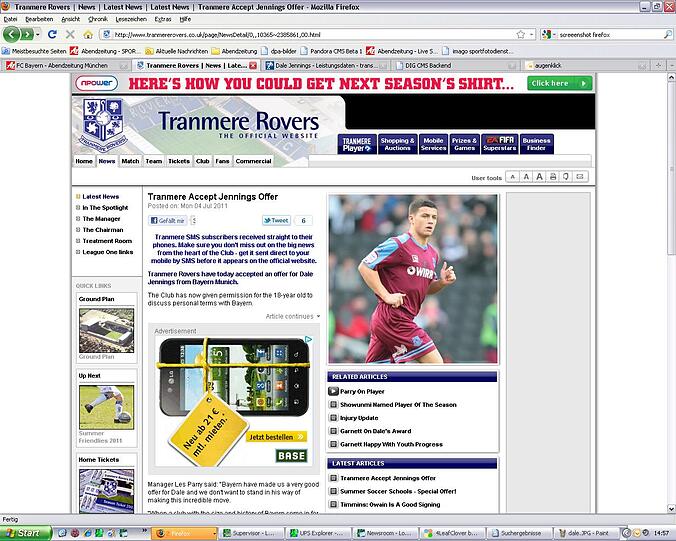Click Up Next Summer Friendlies thumbnail
The height and width of the screenshot is (541, 676).
(x=106, y=407)
